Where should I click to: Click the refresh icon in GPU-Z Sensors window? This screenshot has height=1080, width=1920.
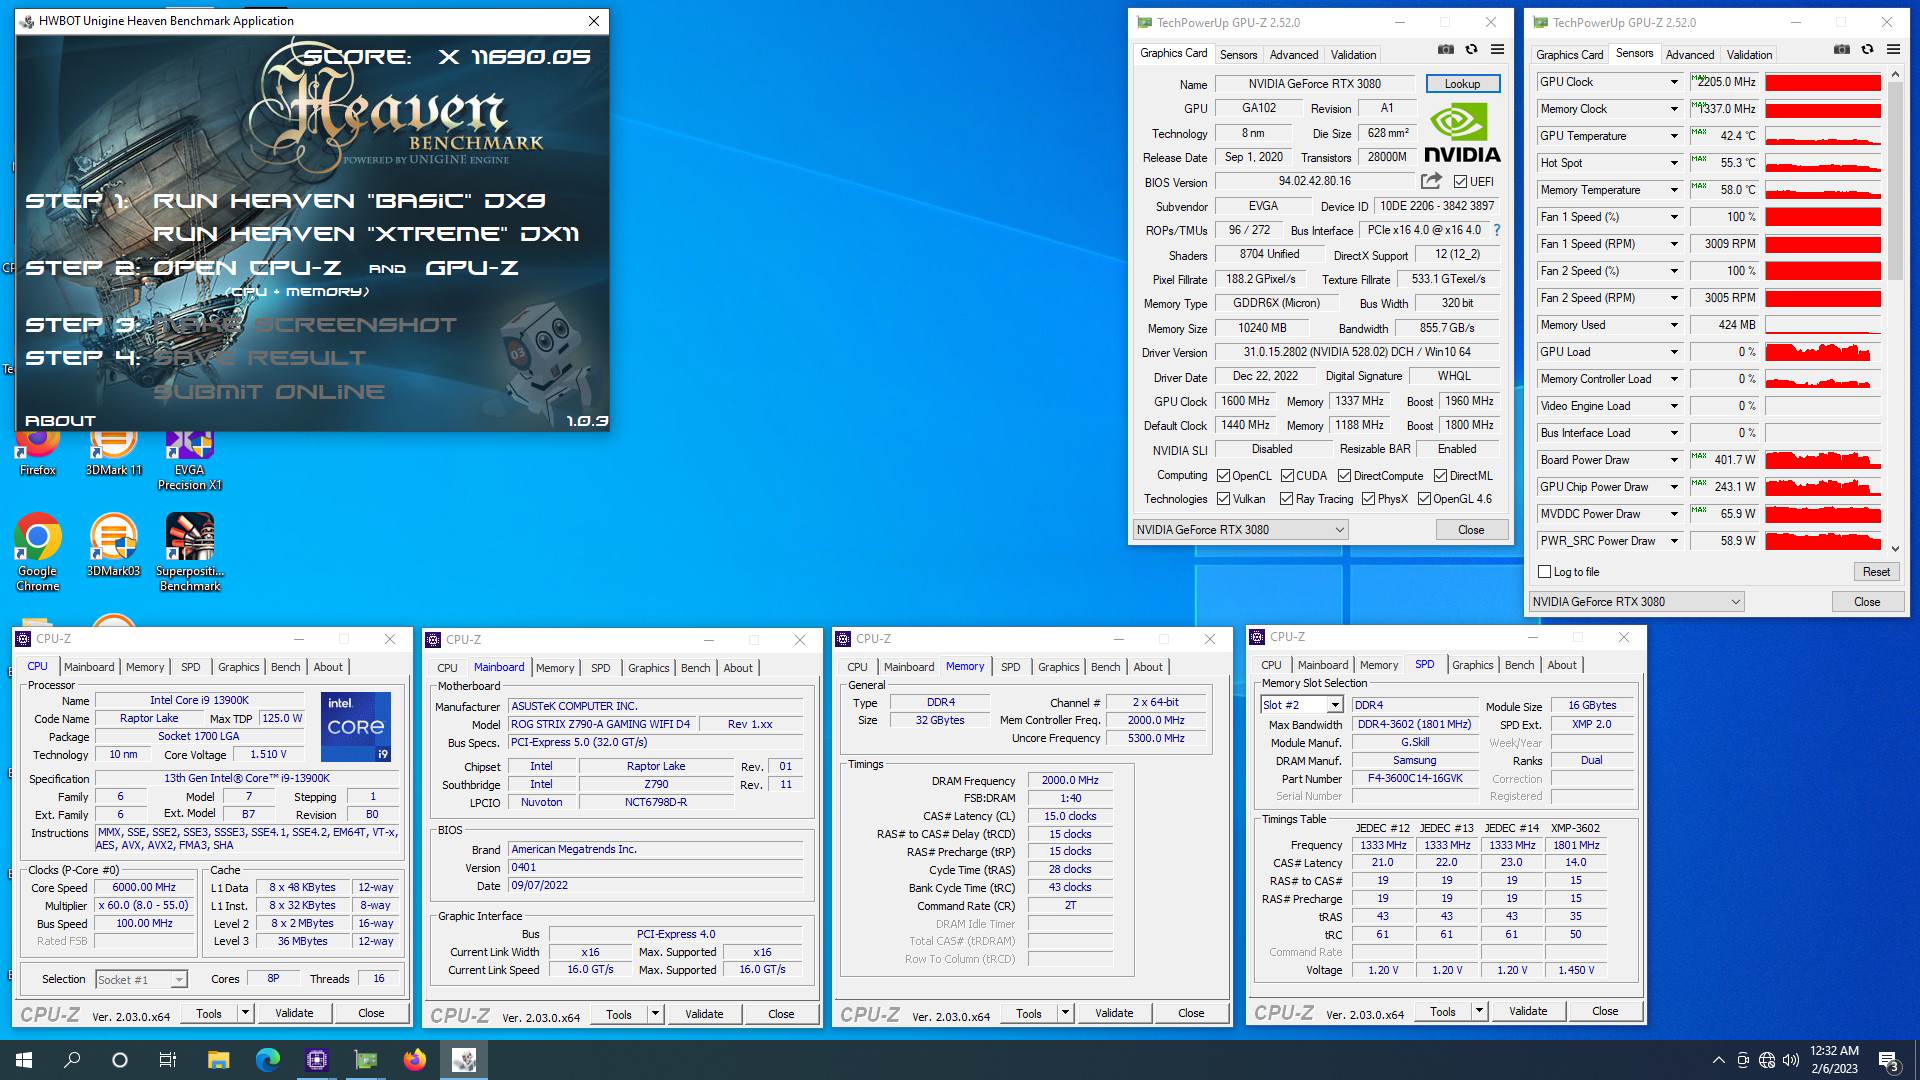tap(1867, 50)
